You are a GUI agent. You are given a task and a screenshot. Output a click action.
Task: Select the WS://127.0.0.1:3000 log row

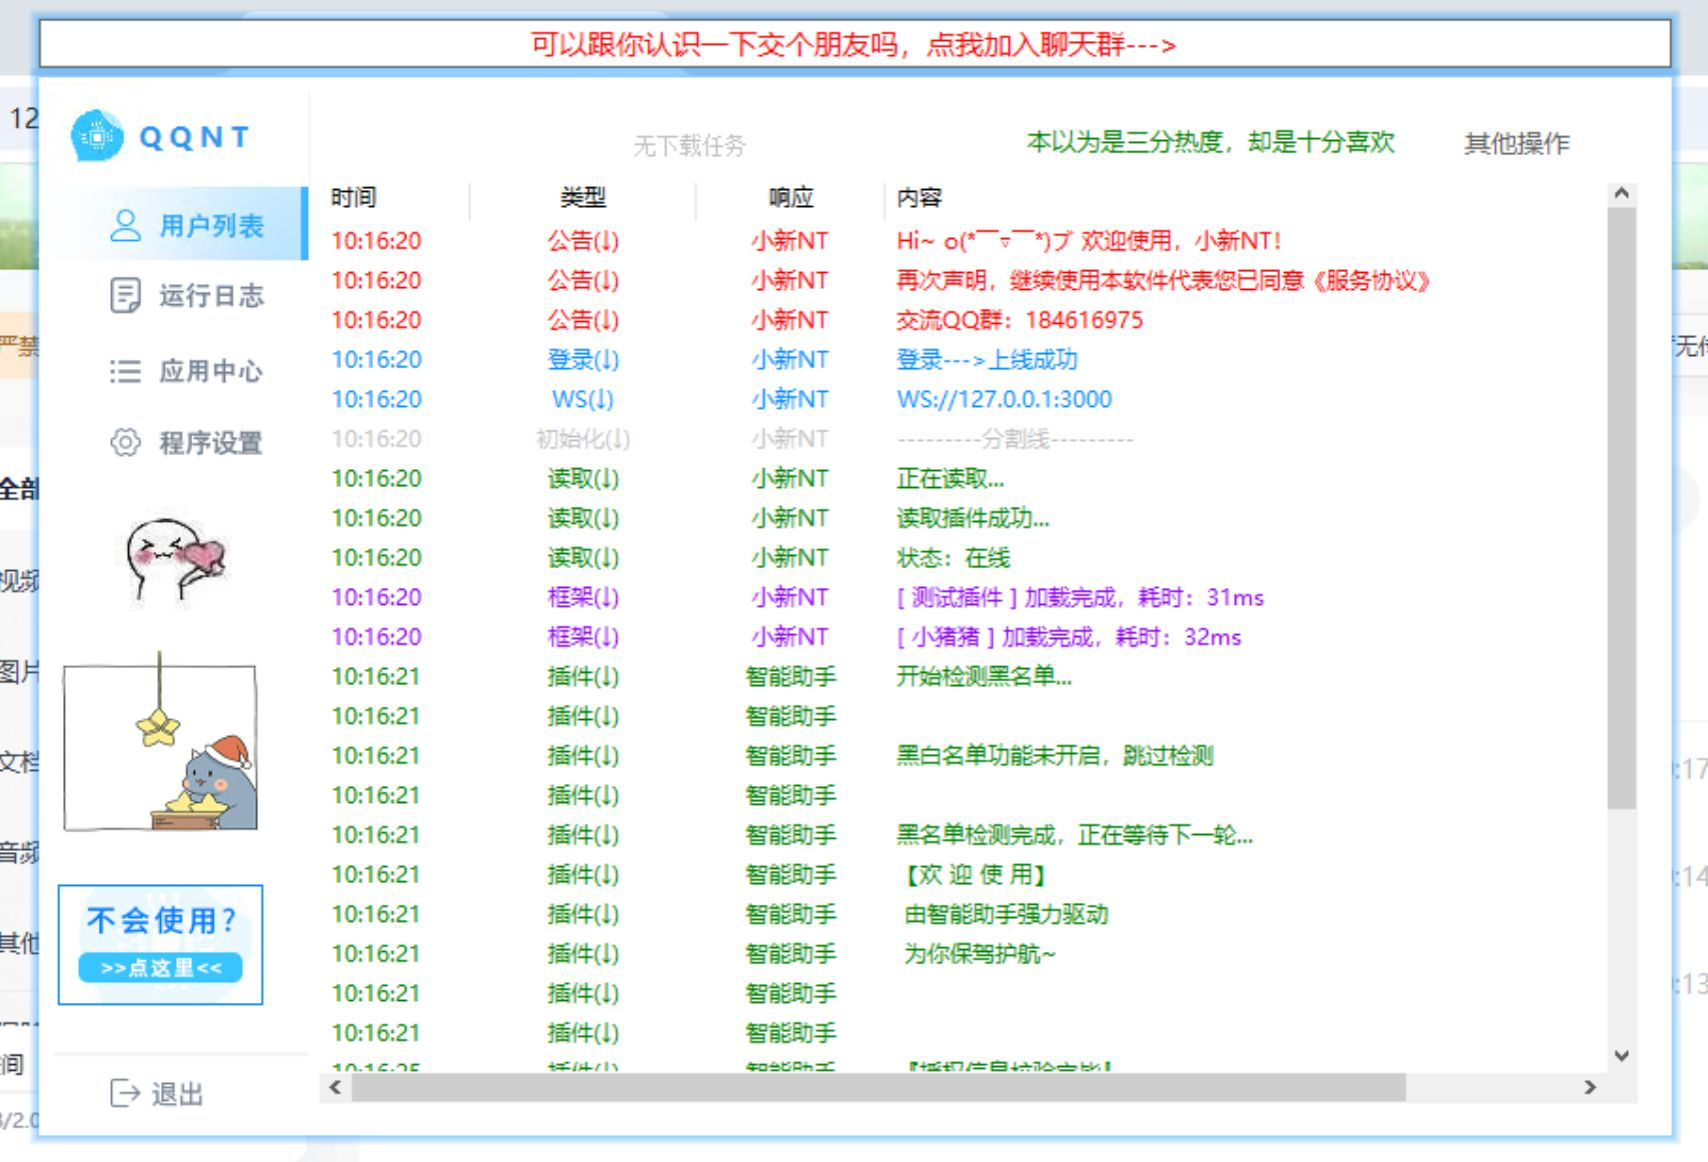pos(1003,400)
